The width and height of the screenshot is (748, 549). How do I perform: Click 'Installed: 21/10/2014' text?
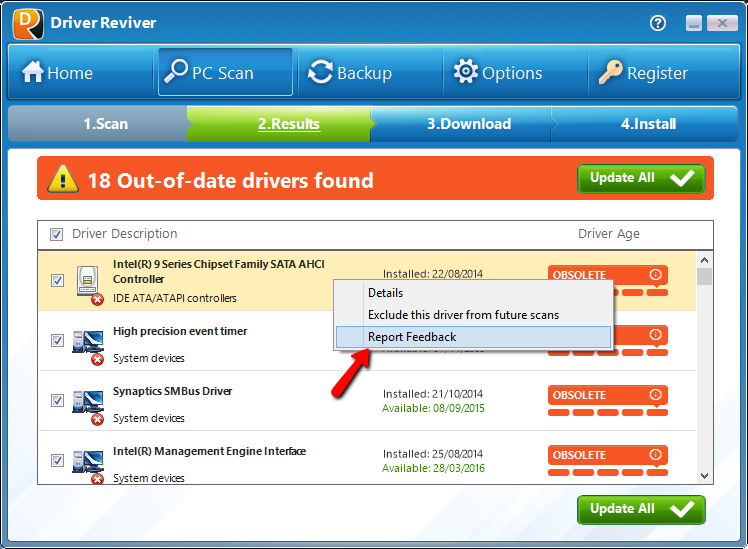pos(433,394)
